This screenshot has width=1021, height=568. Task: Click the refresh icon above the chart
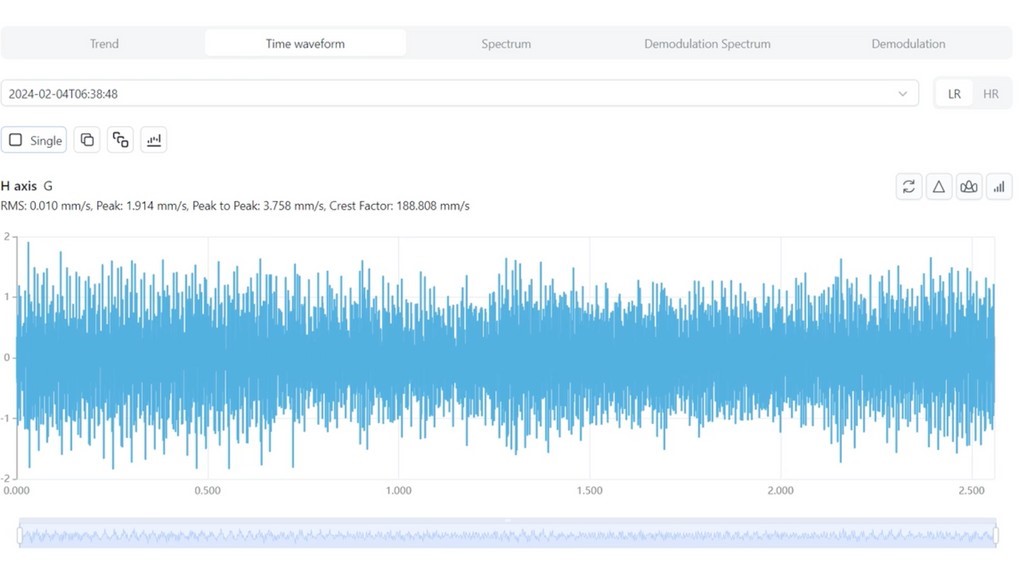pos(908,186)
